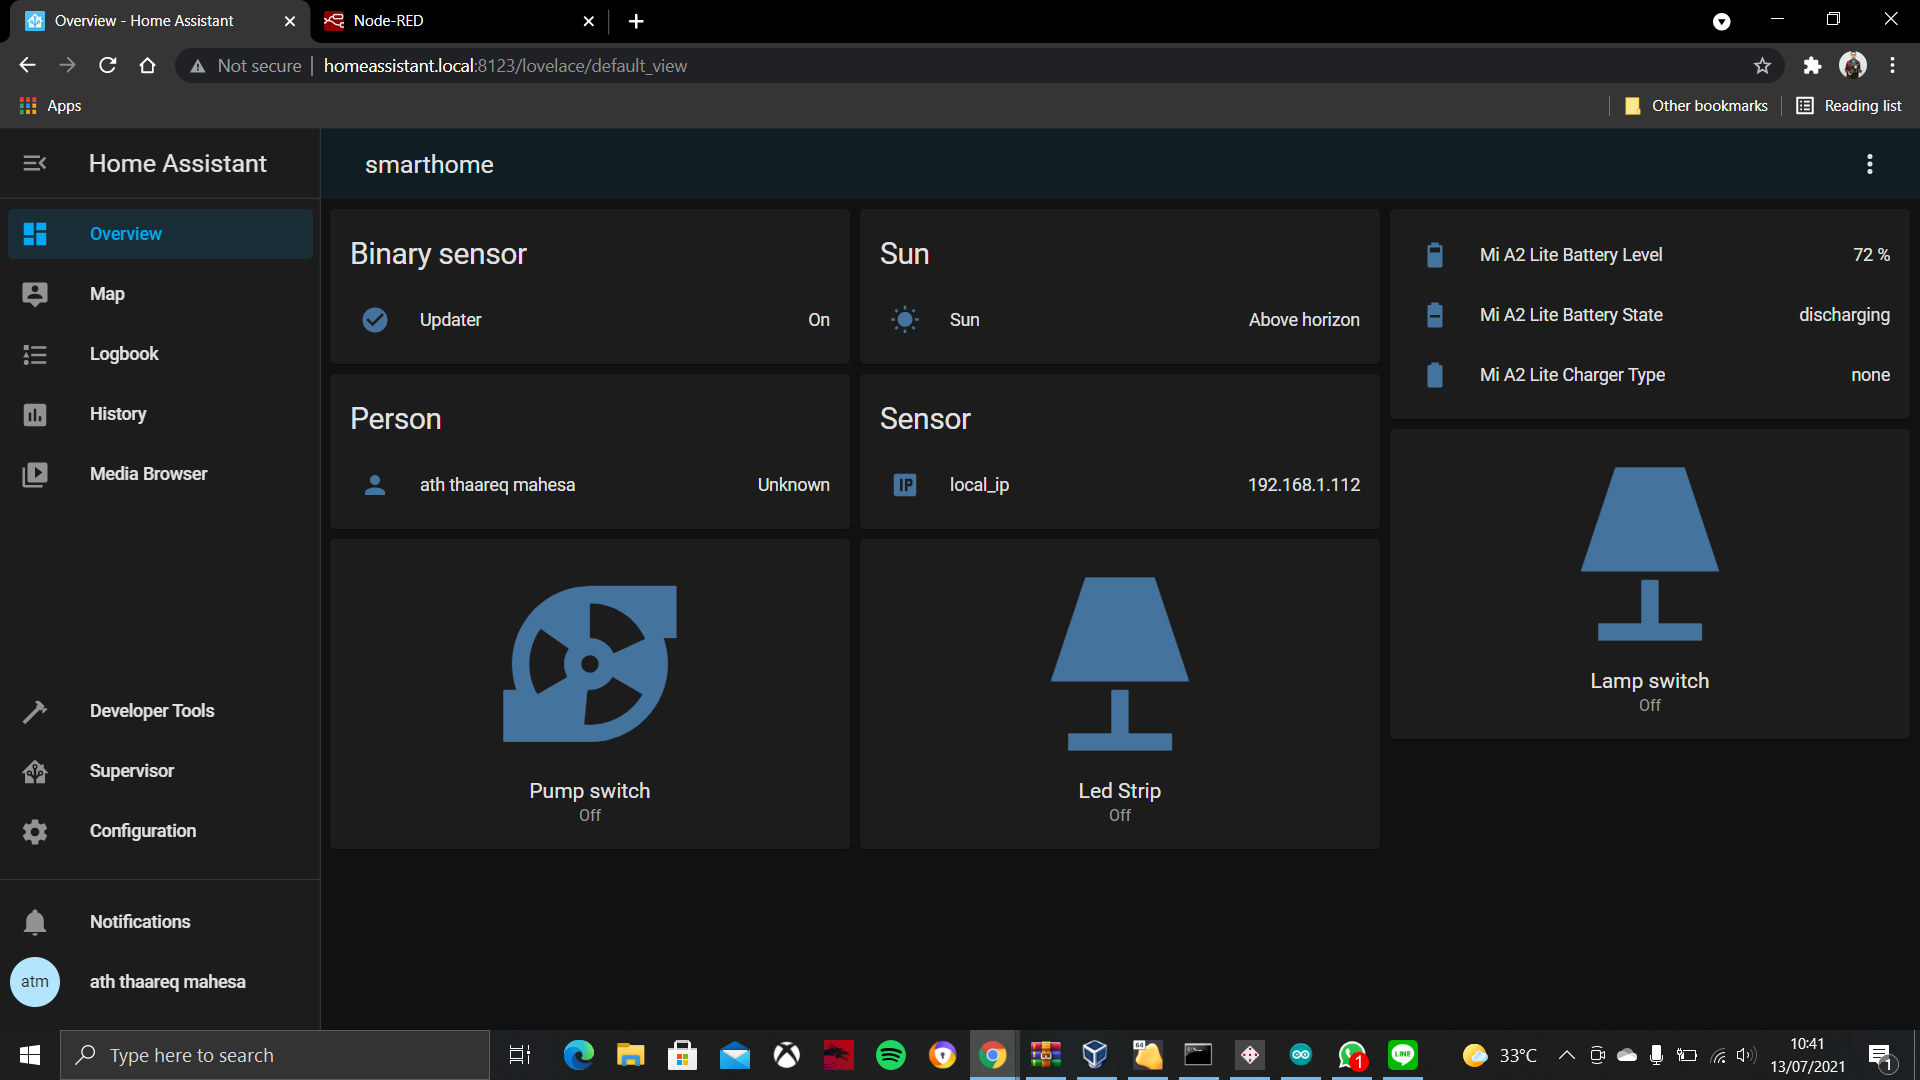Click the Updater checkmark icon

coord(375,320)
